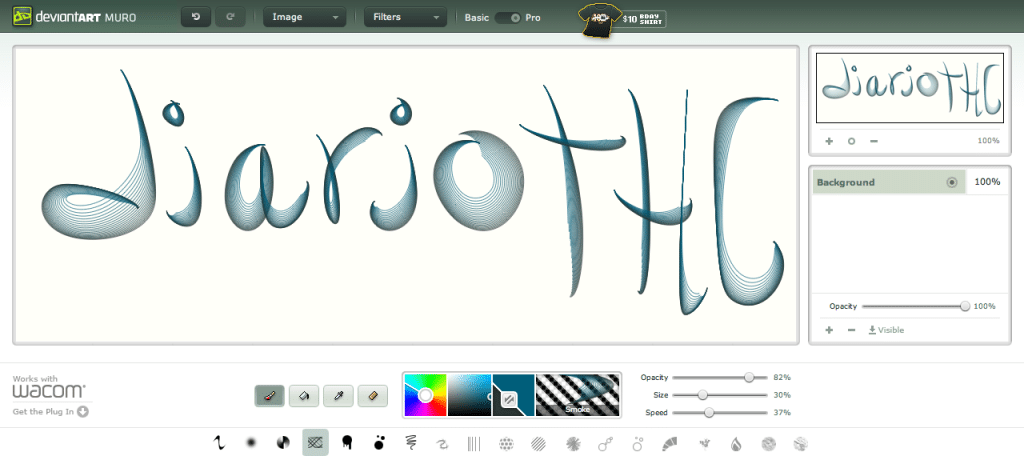Select the diagonal hatch circle brush
This screenshot has width=1024, height=456.
click(538, 444)
